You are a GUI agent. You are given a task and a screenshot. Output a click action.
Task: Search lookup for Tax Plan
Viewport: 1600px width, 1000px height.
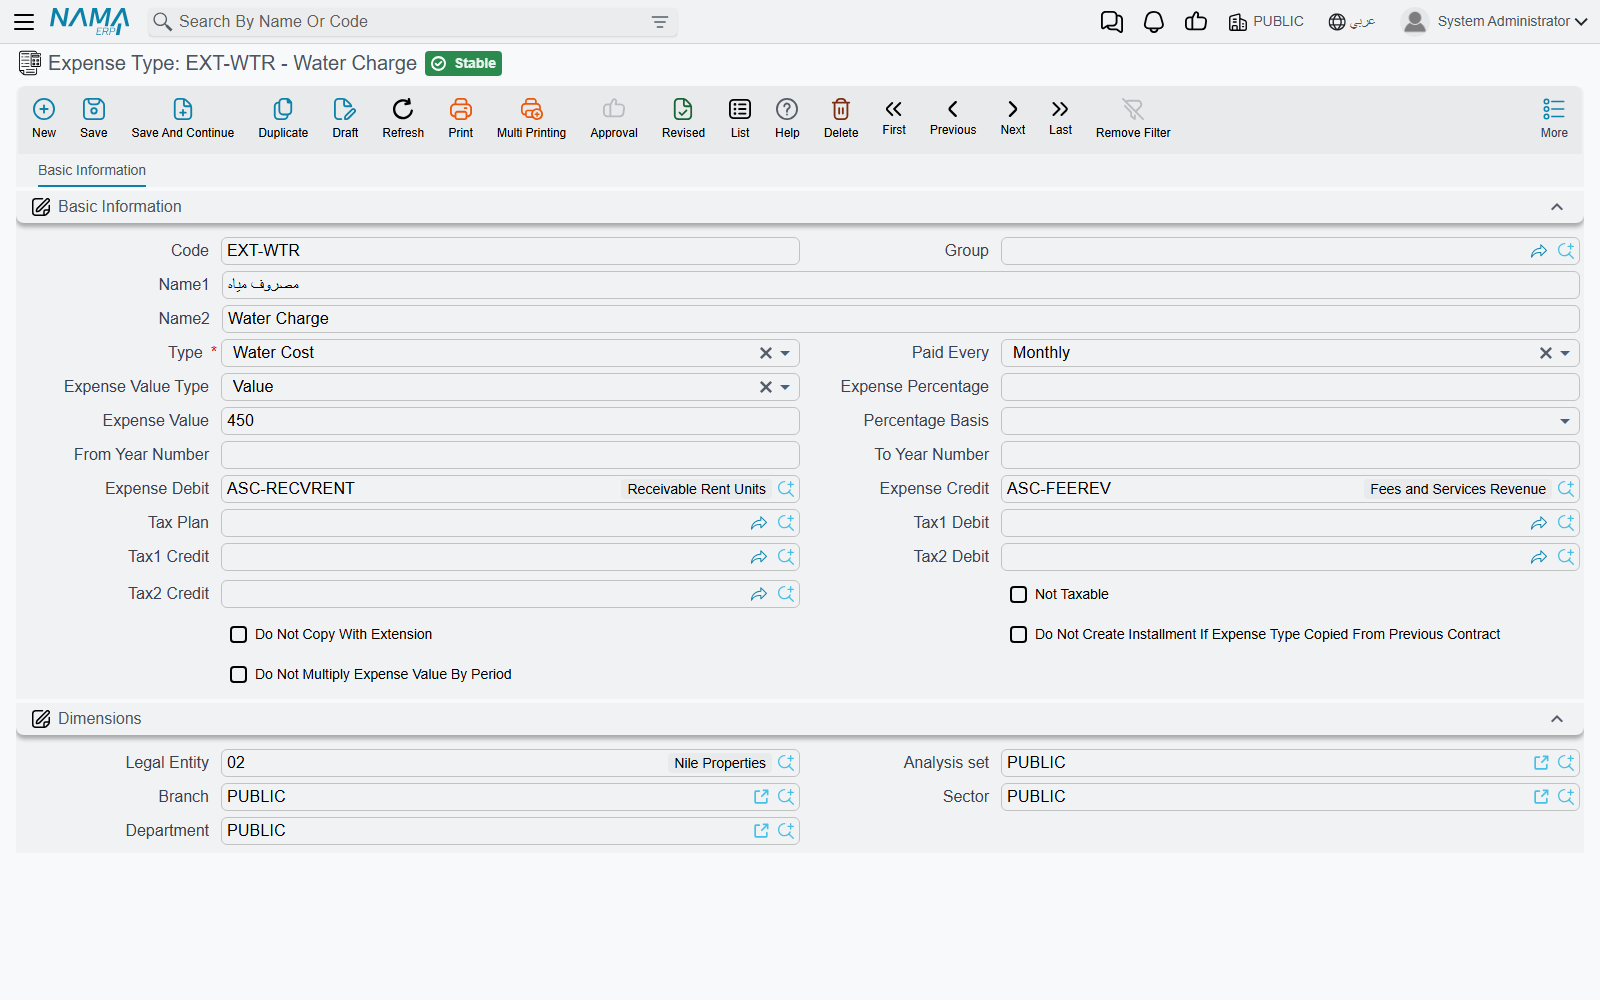click(786, 523)
